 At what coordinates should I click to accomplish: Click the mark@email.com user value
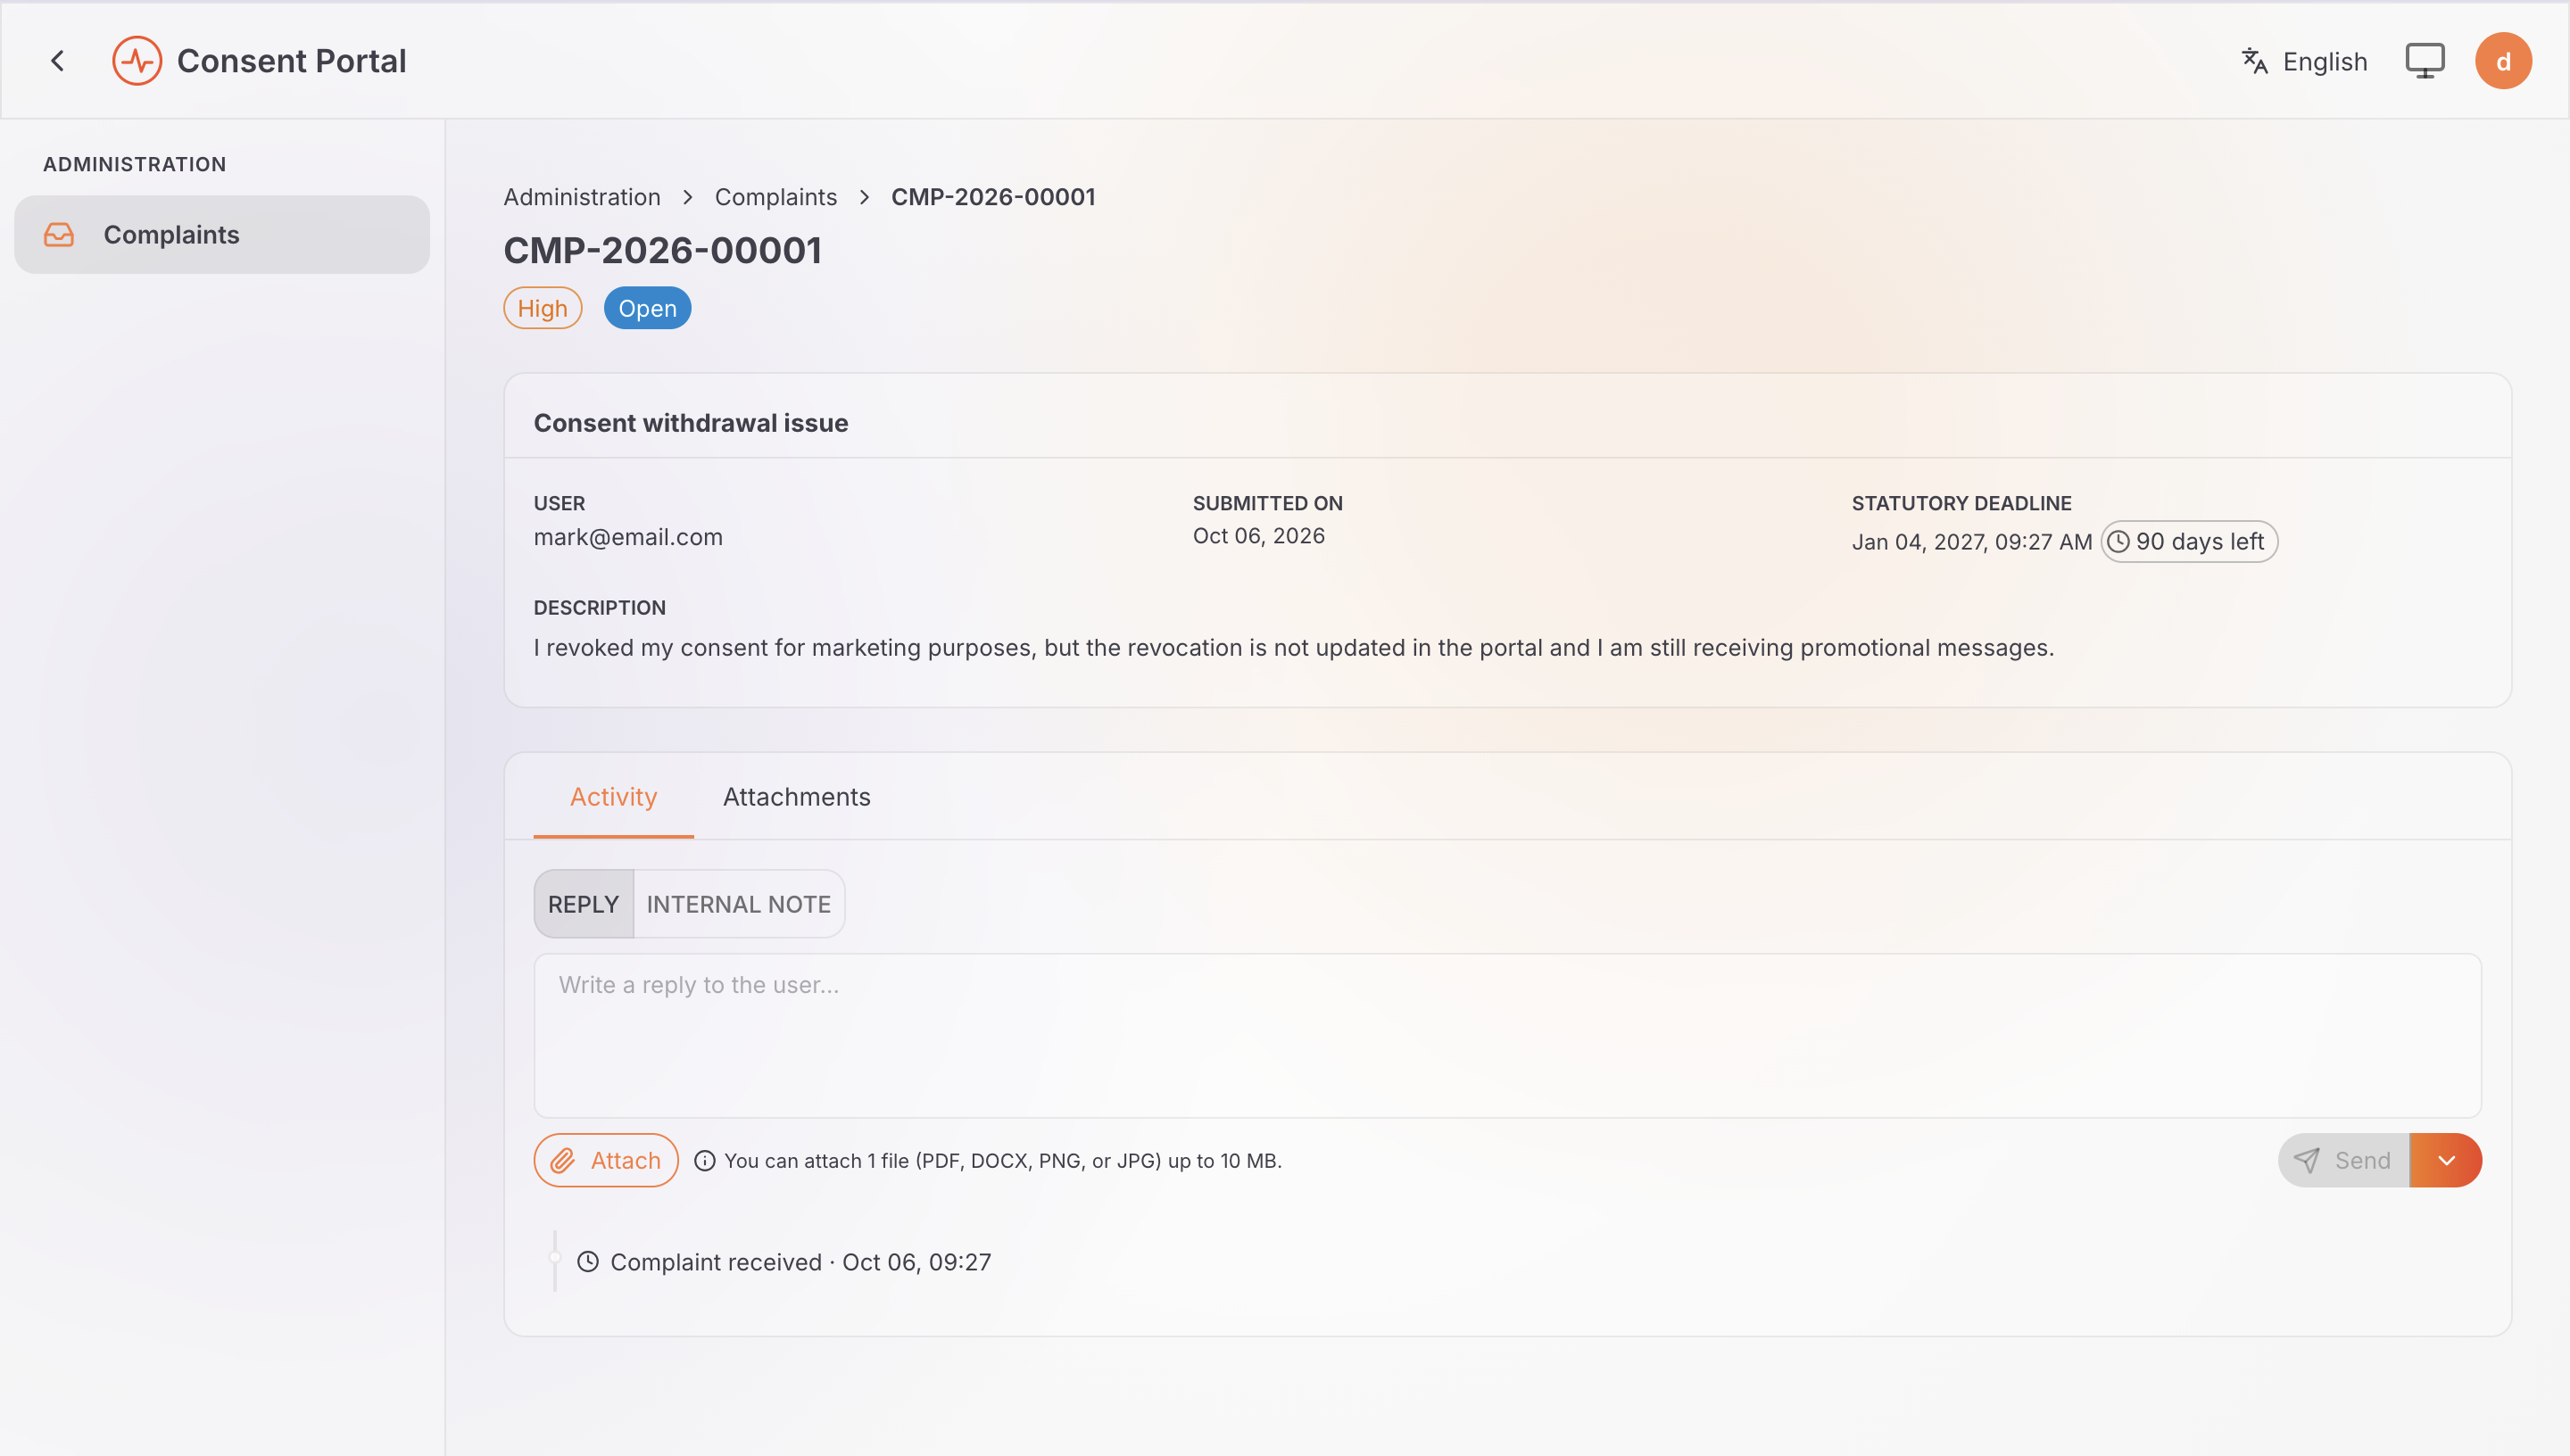628,537
